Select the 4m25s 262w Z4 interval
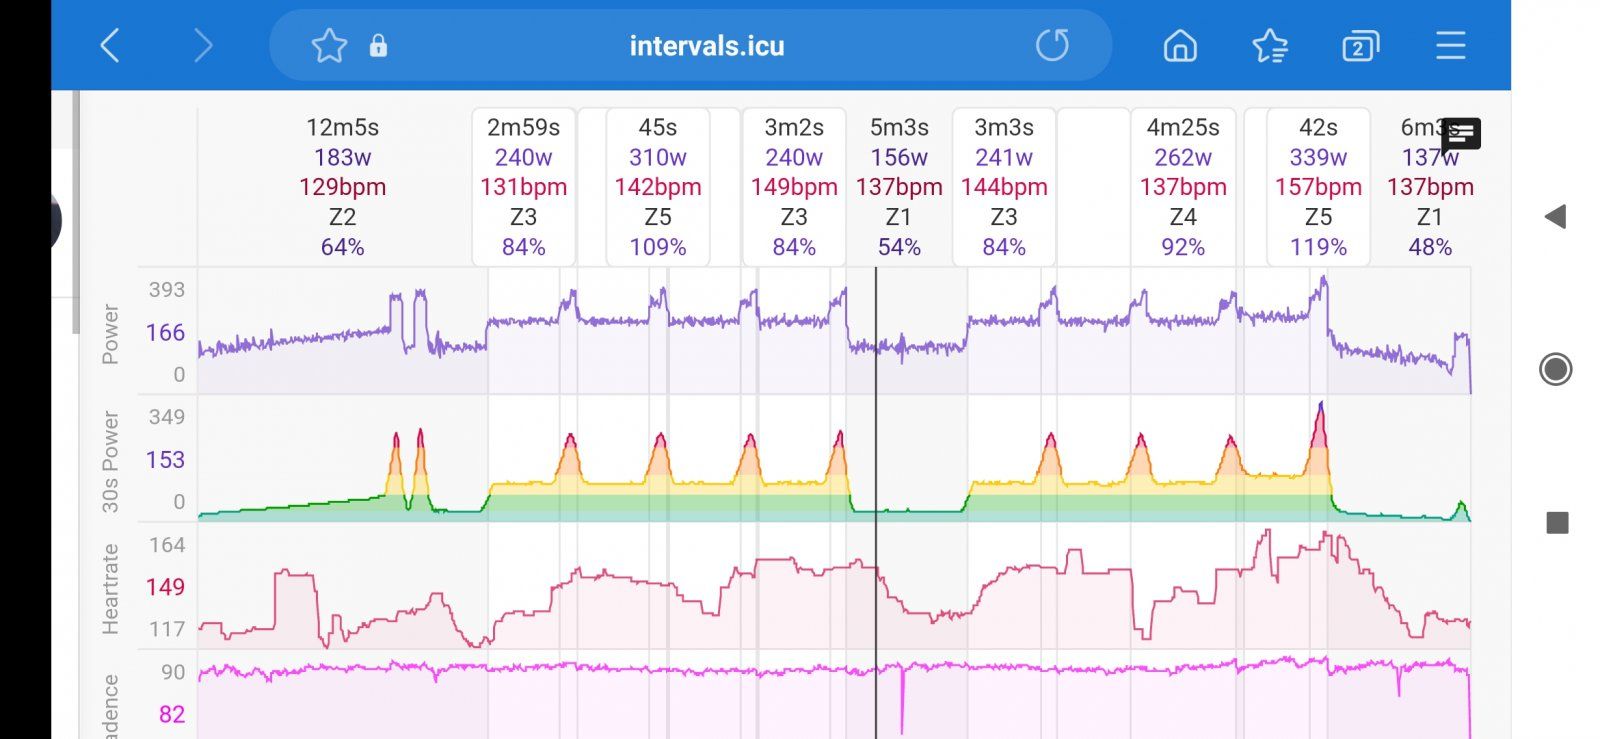The image size is (1600, 739). pyautogui.click(x=1183, y=187)
